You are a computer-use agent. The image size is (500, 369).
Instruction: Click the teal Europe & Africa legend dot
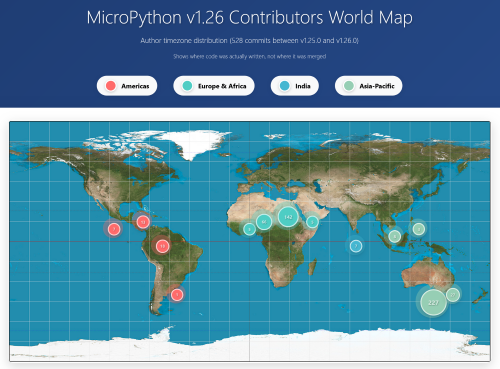pos(187,86)
